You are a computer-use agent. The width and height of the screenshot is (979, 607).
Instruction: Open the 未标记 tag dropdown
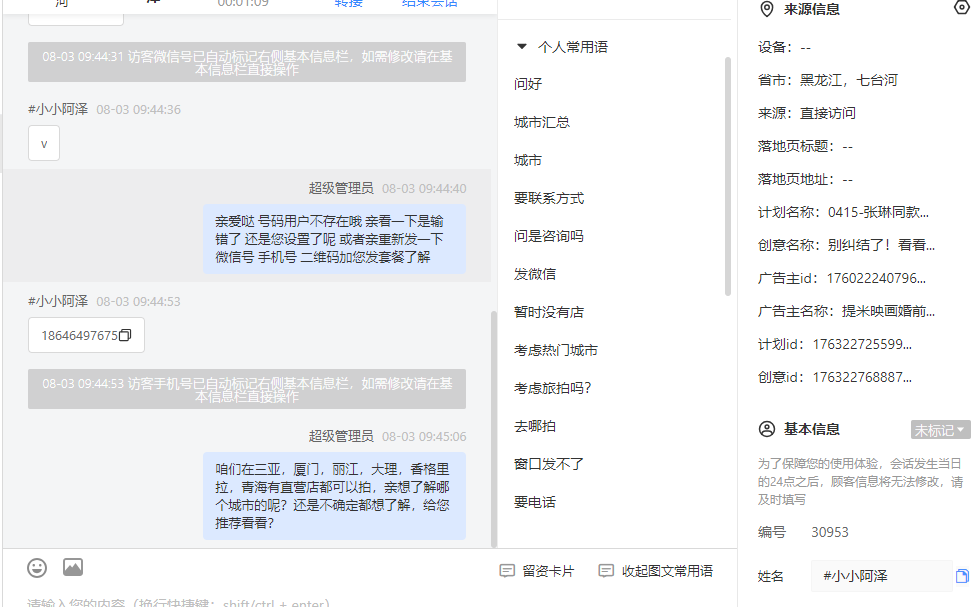pos(940,430)
